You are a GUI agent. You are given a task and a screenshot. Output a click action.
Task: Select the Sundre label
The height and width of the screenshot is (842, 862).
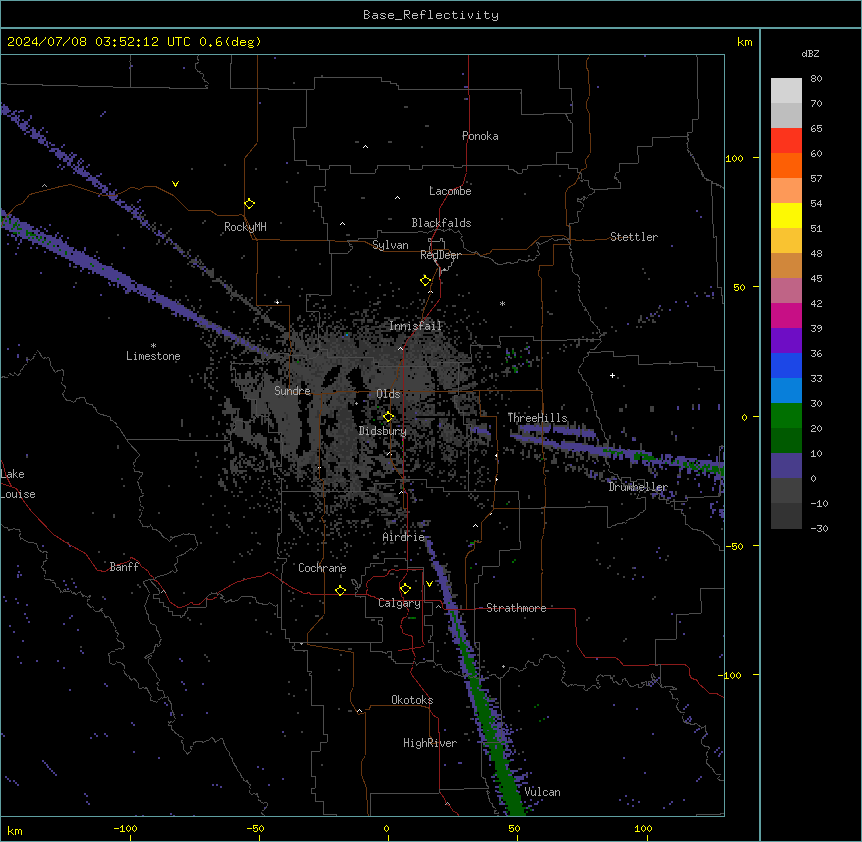click(292, 391)
